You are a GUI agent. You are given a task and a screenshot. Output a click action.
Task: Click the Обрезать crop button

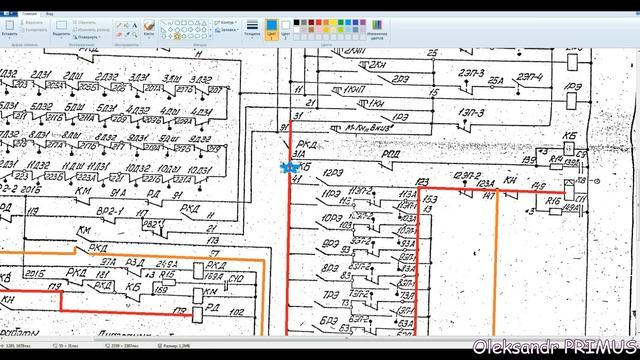[84, 22]
